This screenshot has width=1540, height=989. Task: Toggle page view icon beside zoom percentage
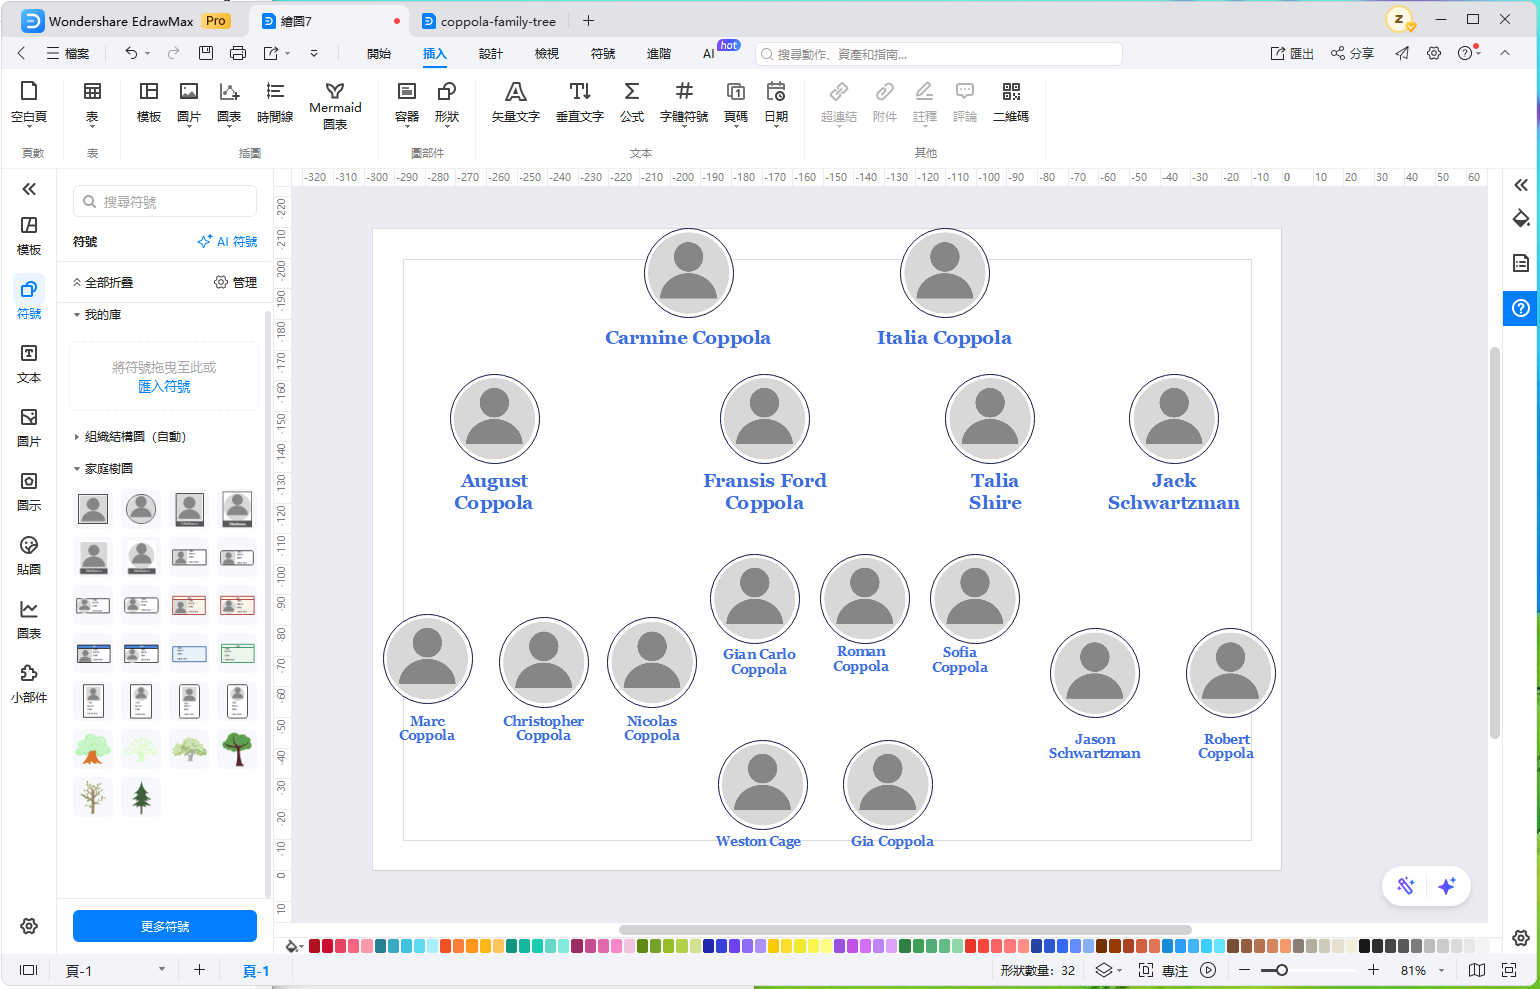coord(1477,970)
